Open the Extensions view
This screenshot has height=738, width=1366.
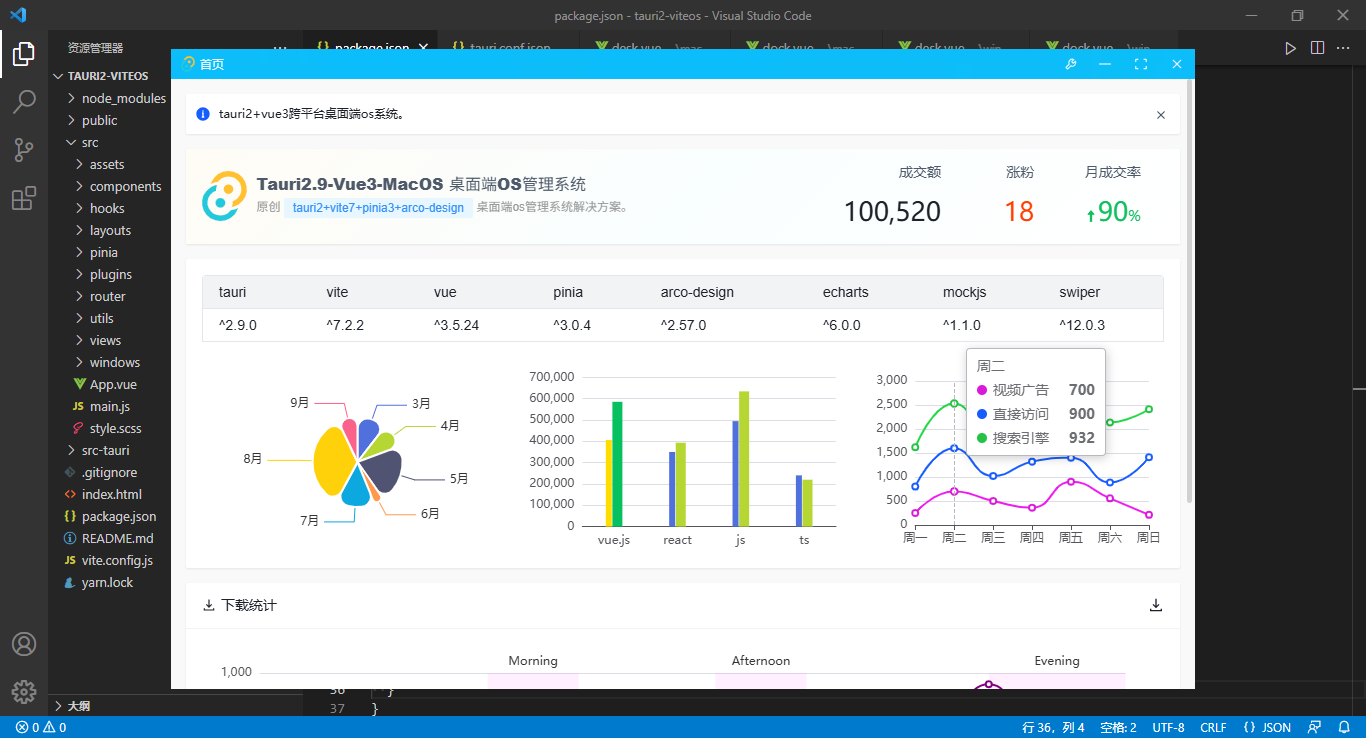pyautogui.click(x=24, y=199)
